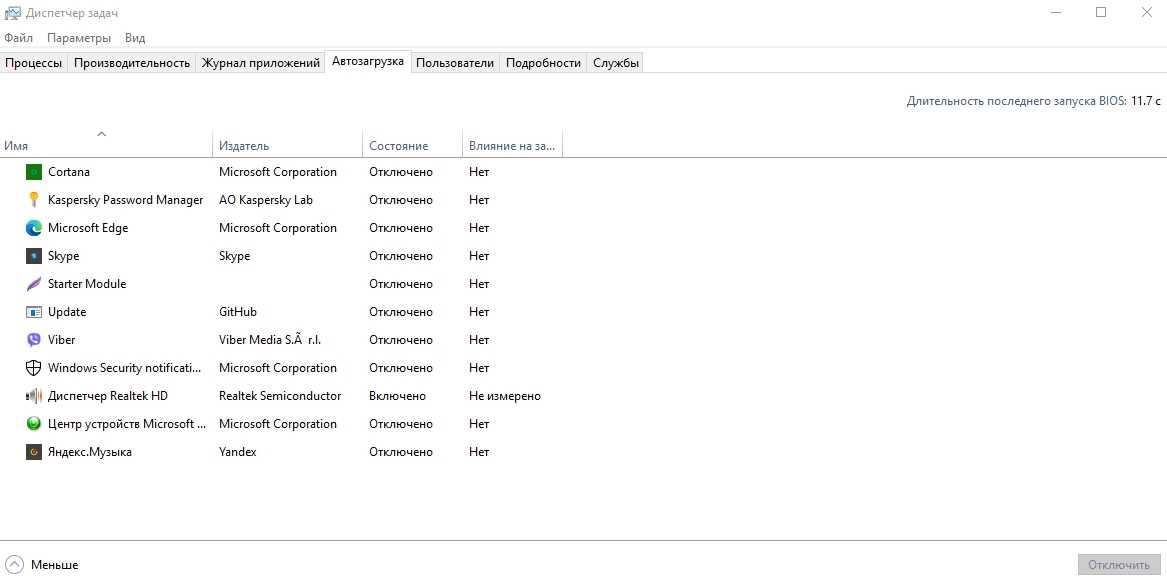
Task: Collapse view with the Меньше chevron
Action: (x=14, y=565)
